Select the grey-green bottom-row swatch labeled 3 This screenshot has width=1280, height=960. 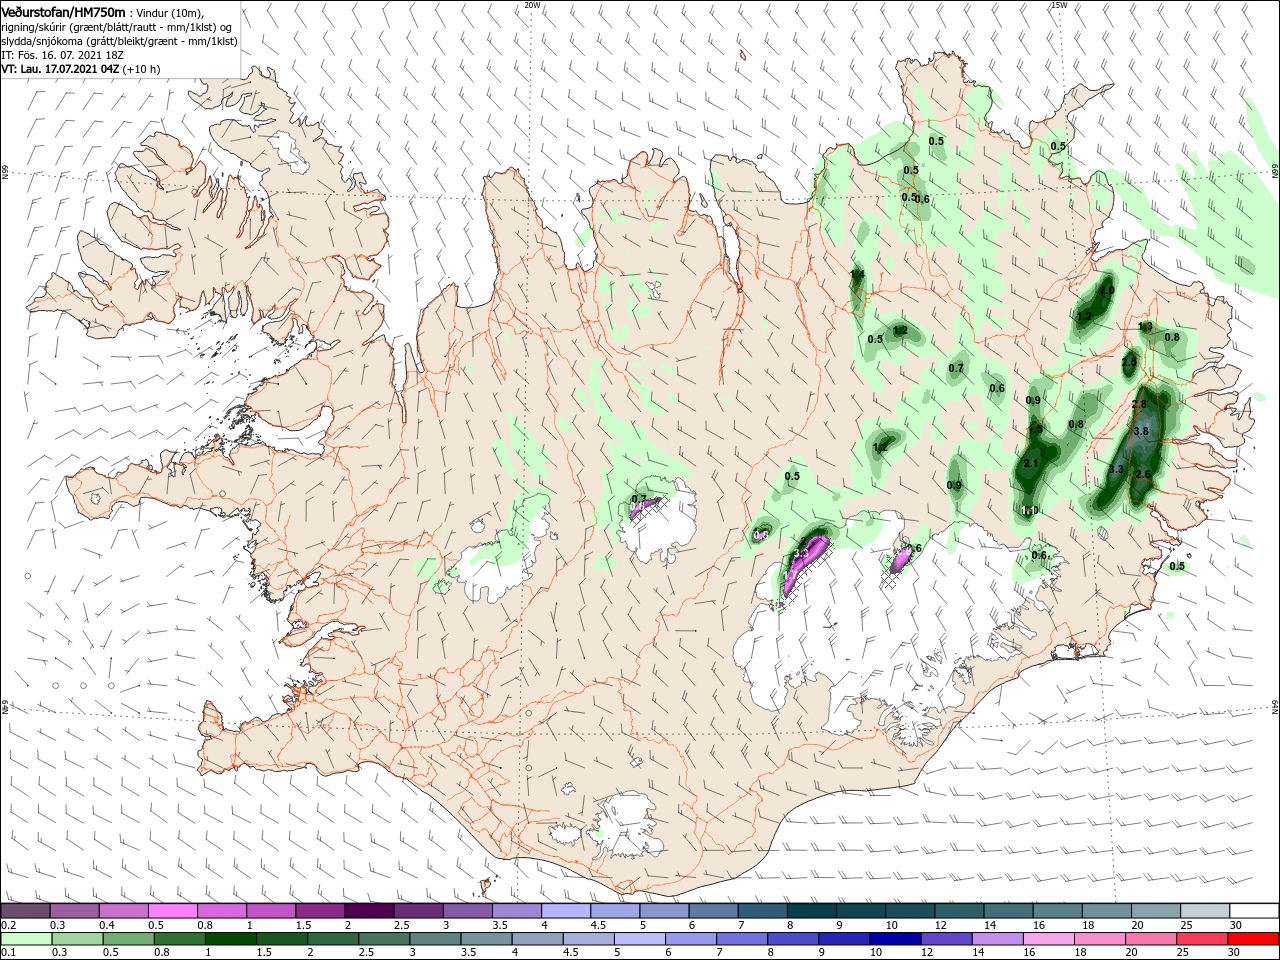434,939
